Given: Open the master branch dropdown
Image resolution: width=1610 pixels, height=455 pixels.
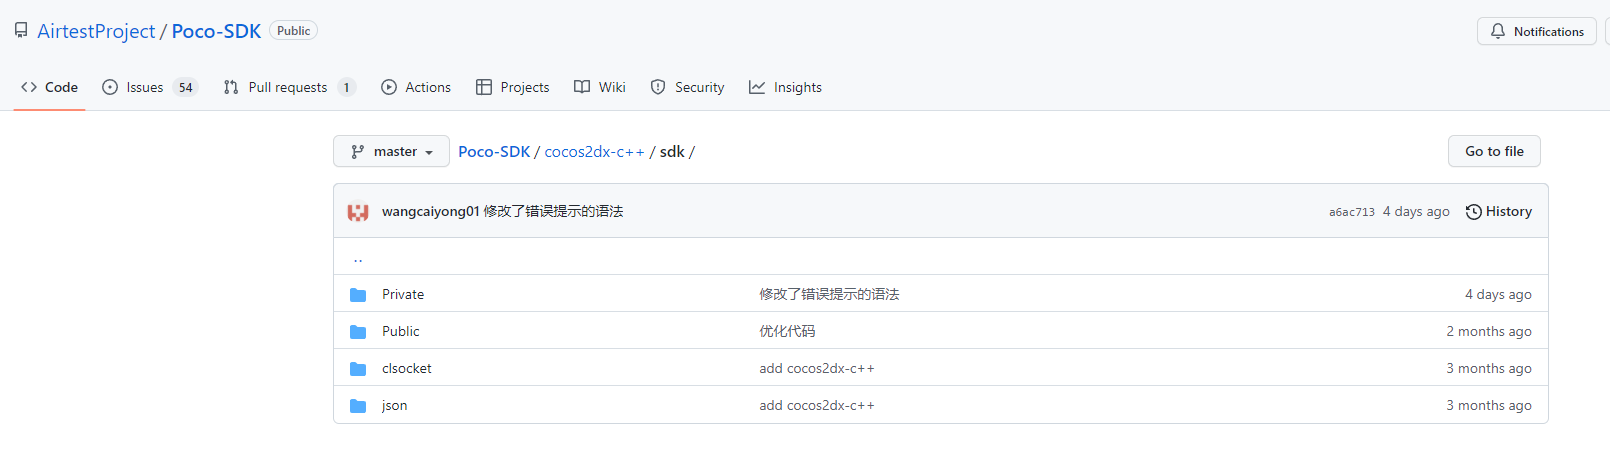Looking at the screenshot, I should 391,152.
